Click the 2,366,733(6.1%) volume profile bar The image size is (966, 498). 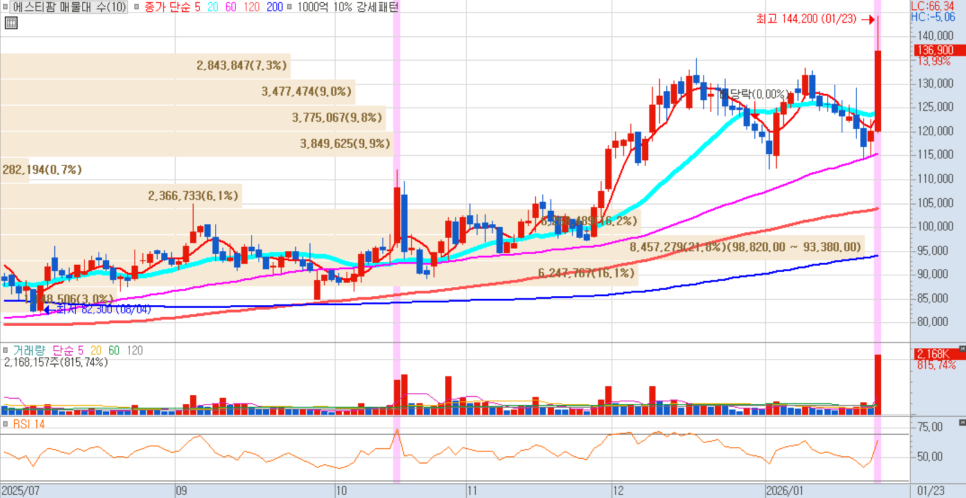point(121,195)
